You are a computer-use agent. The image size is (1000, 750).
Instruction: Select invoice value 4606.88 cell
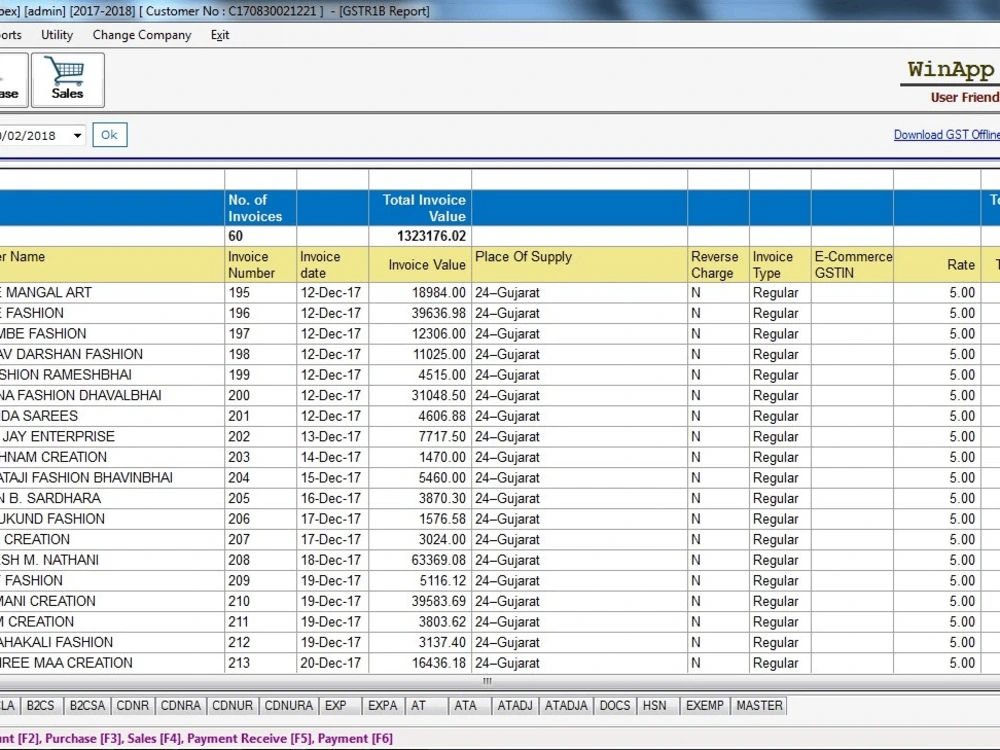coord(420,416)
